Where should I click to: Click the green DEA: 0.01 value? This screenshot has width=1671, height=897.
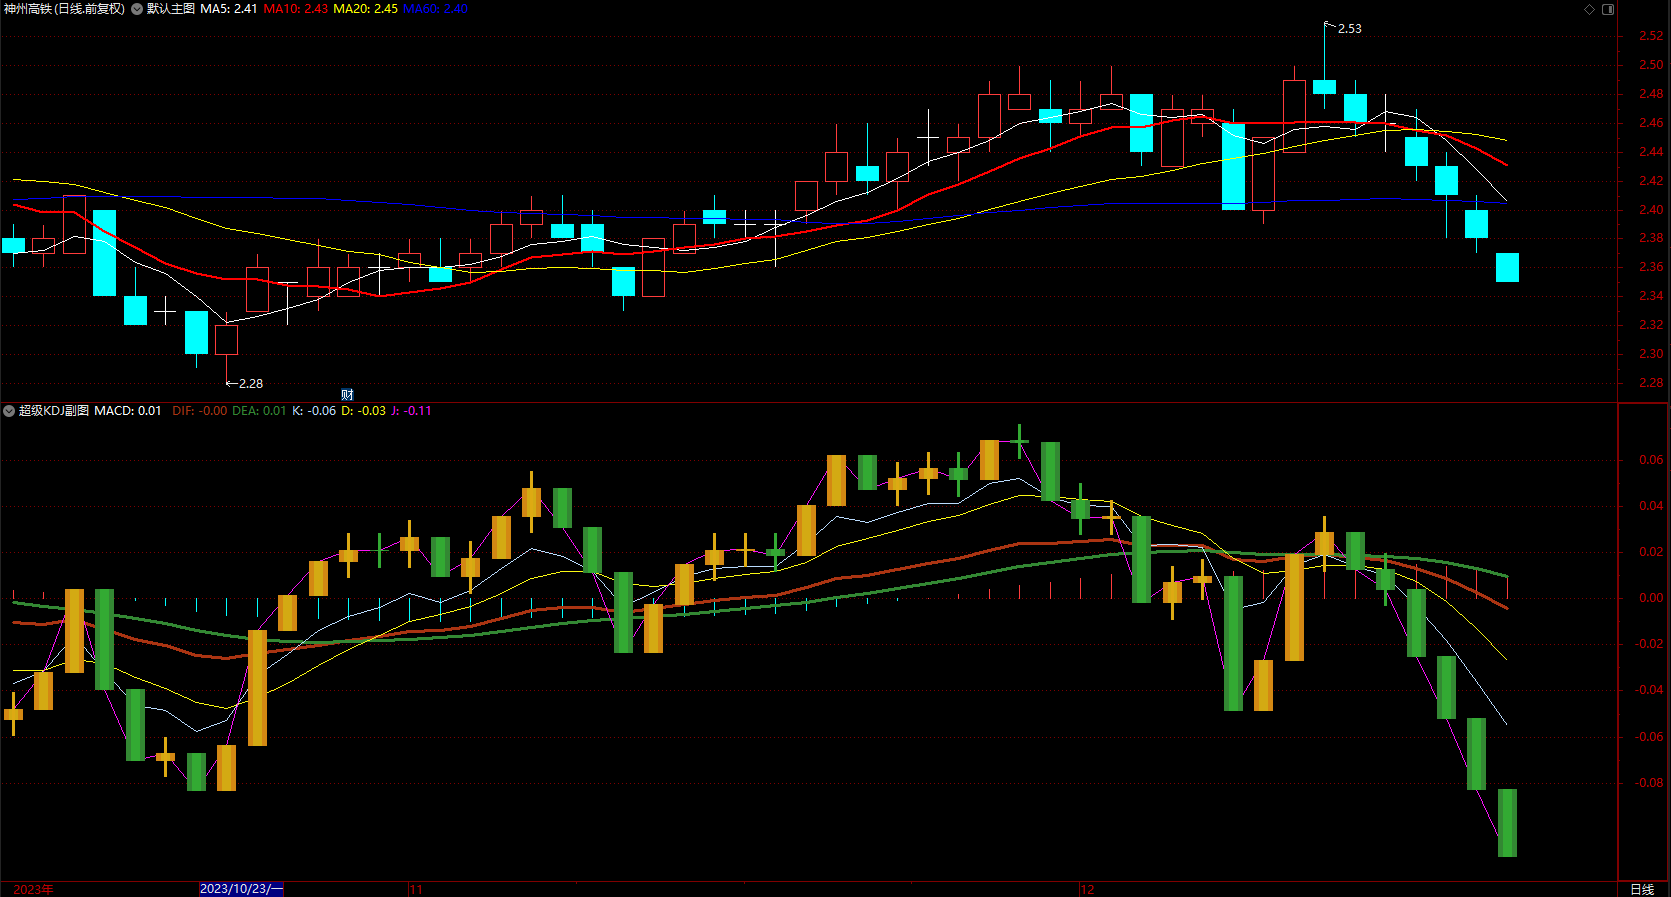259,411
